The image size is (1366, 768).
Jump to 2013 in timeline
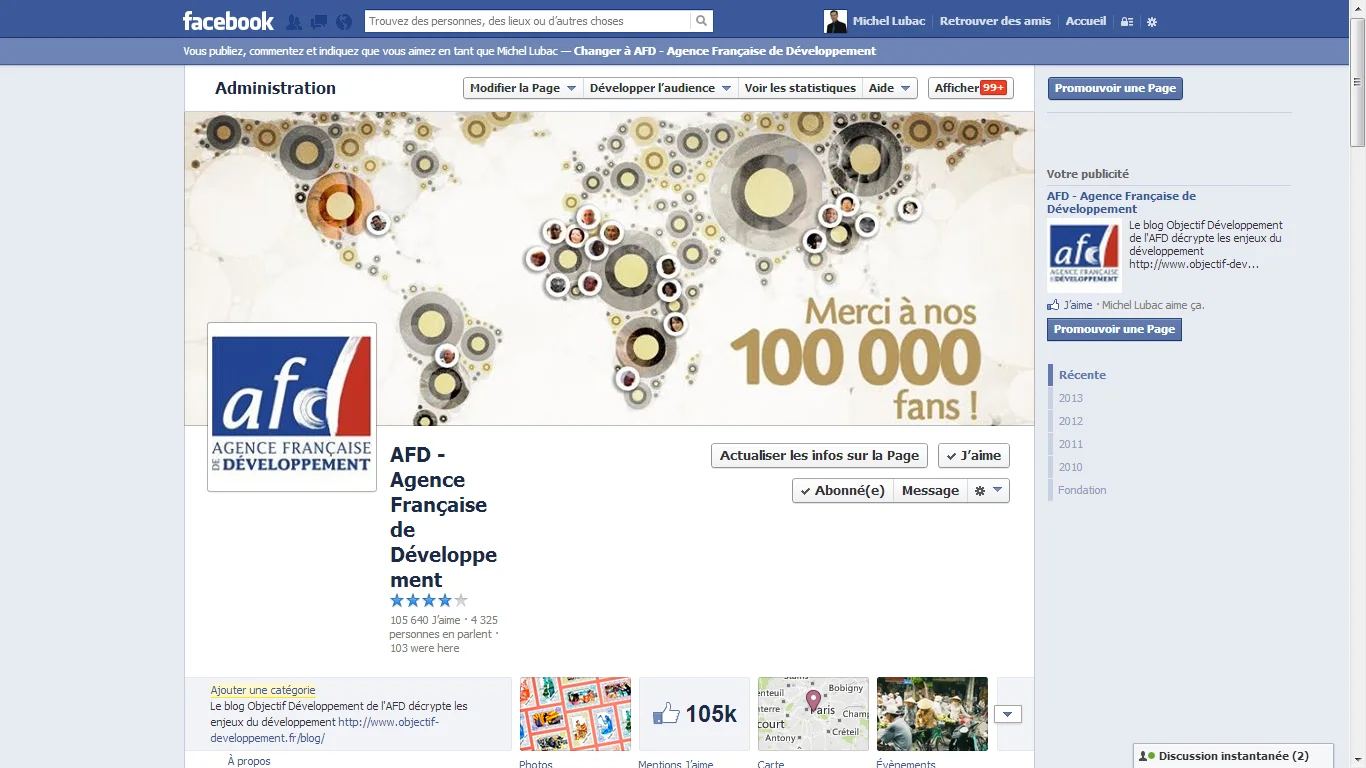click(1071, 398)
